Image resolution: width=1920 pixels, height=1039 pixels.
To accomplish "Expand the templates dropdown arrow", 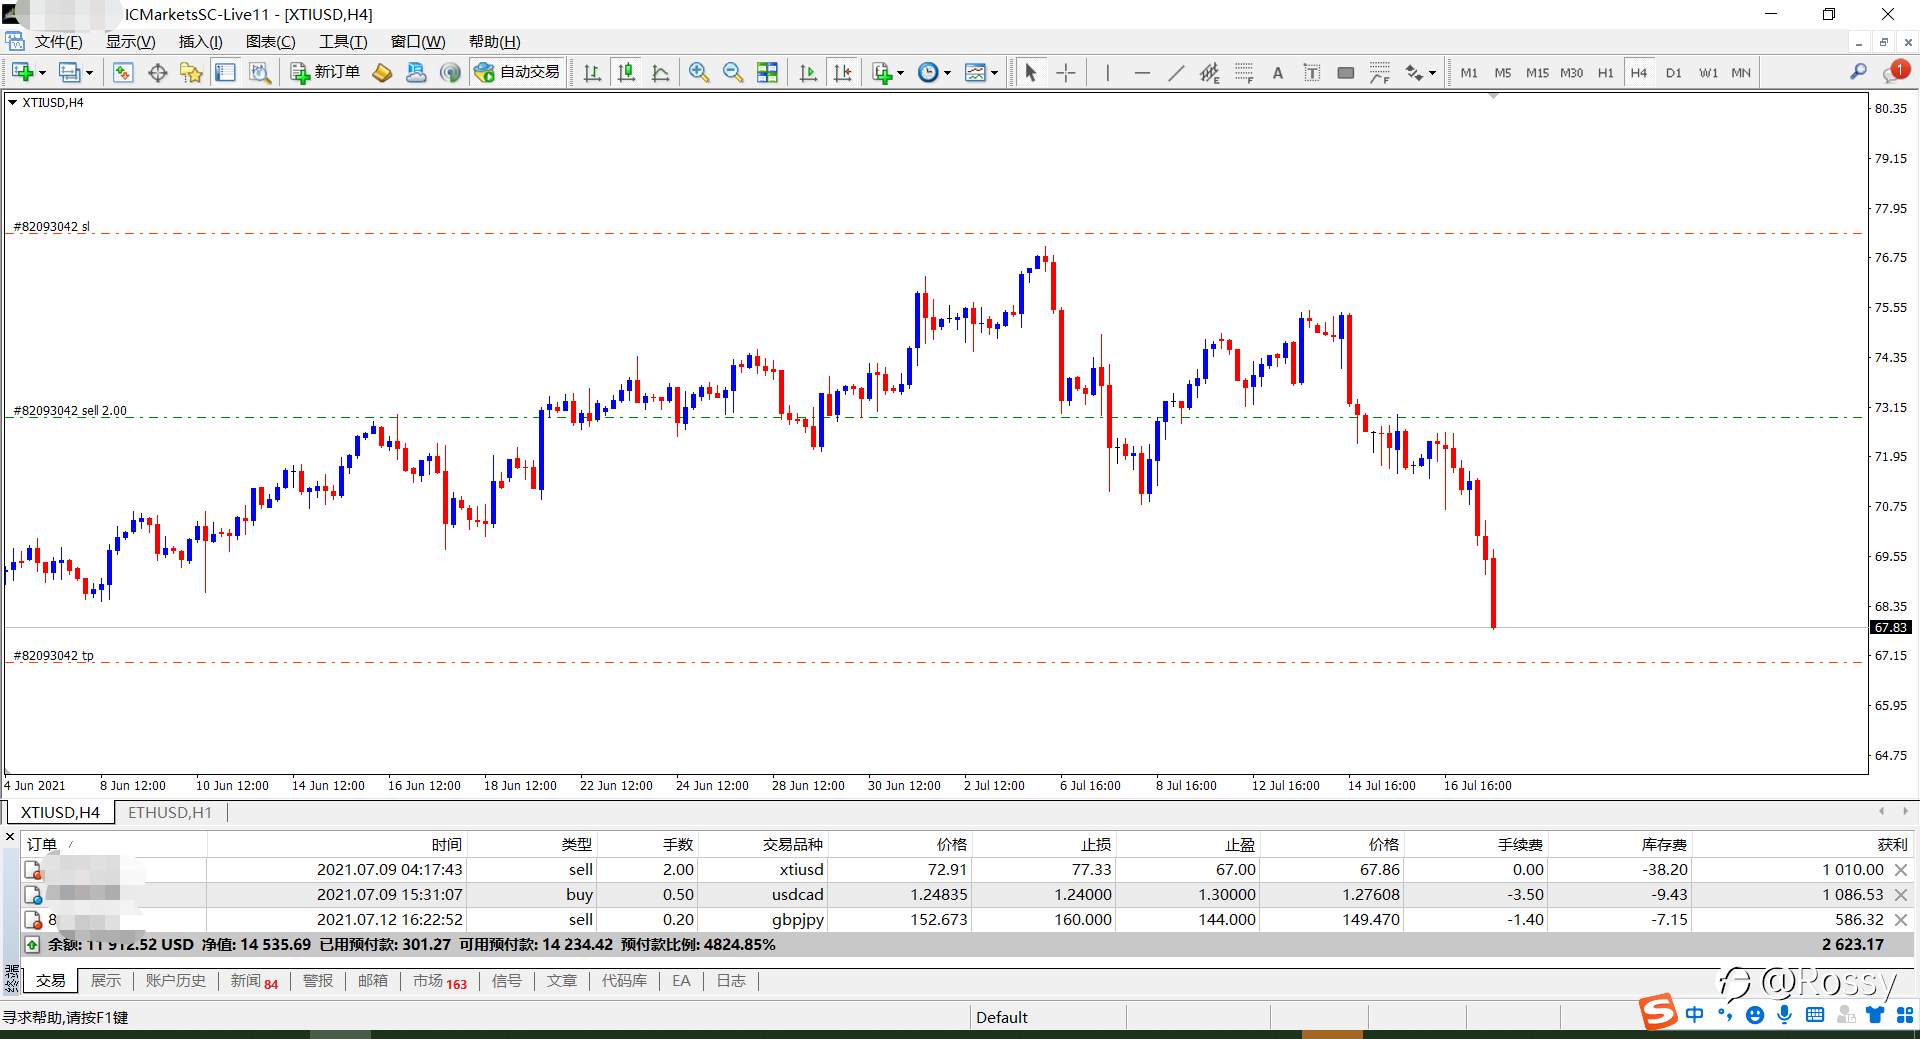I will click(994, 72).
